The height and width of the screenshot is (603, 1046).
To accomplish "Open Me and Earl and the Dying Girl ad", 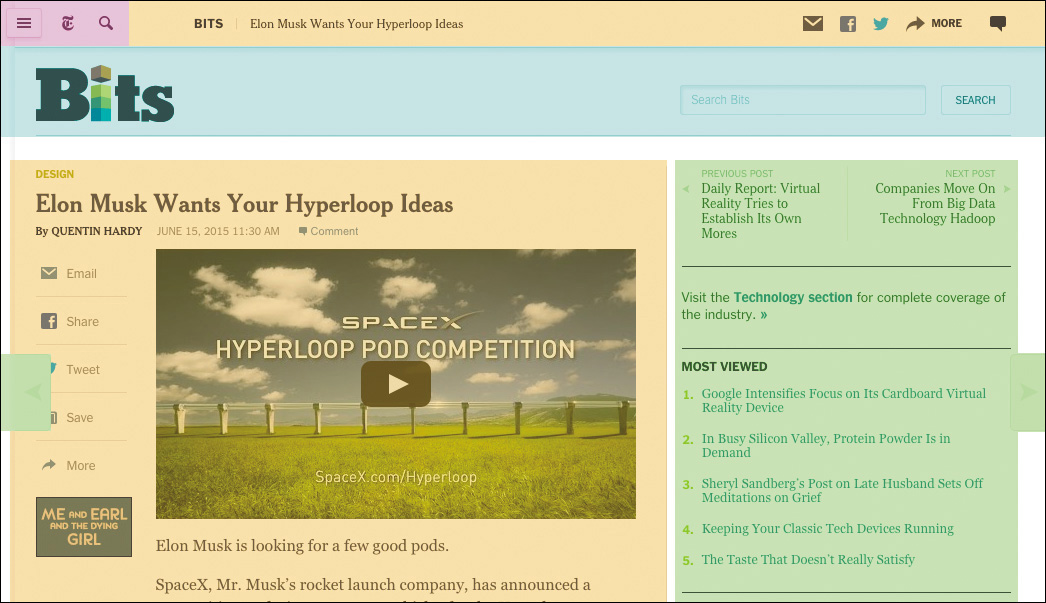I will pos(84,527).
